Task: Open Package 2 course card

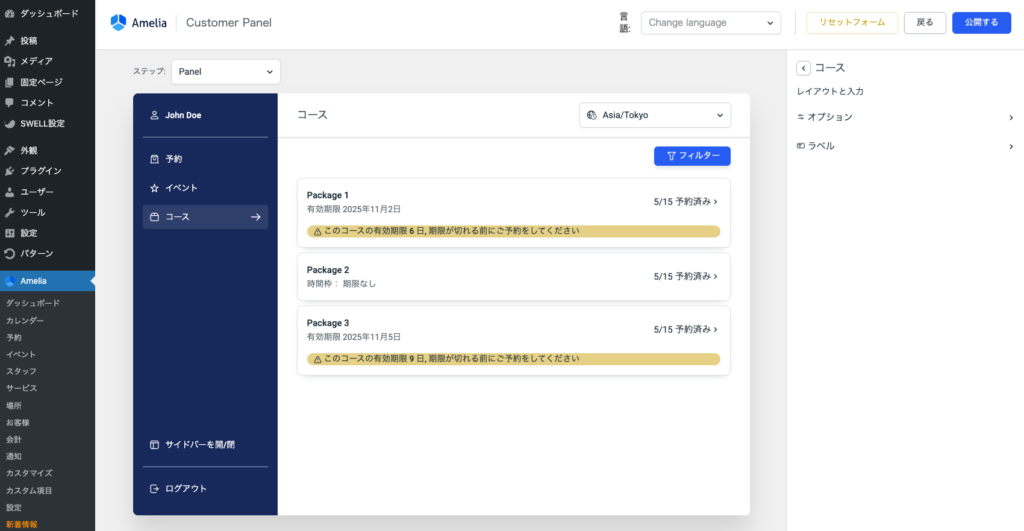Action: [513, 276]
